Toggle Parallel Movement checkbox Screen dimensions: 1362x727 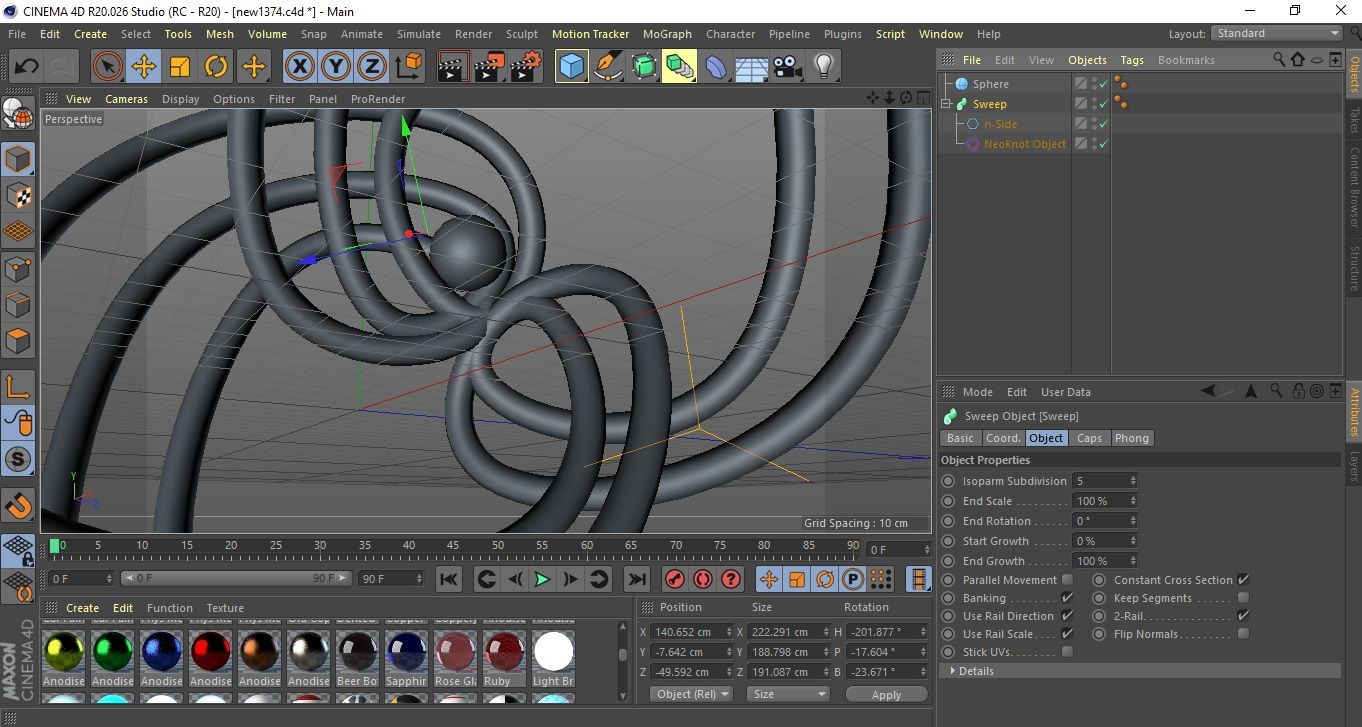pyautogui.click(x=1067, y=580)
